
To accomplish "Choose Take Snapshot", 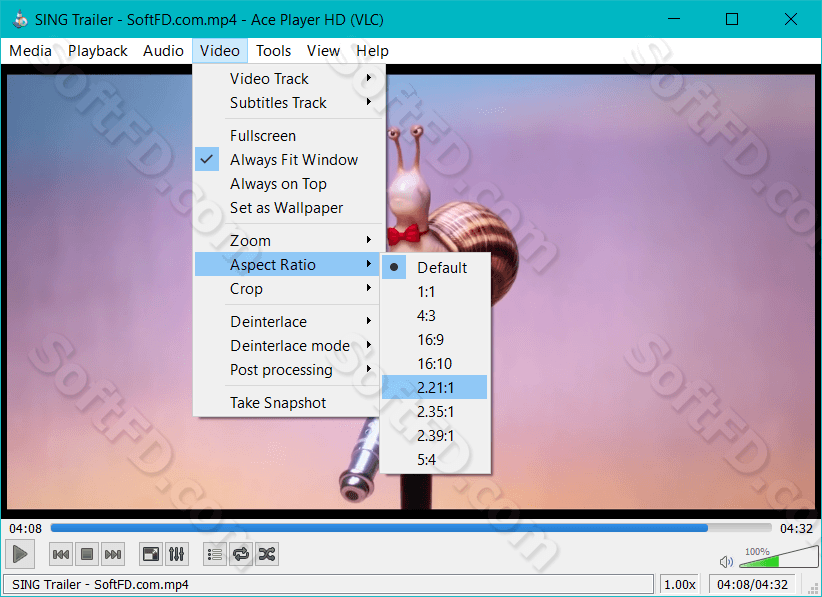I will point(287,403).
